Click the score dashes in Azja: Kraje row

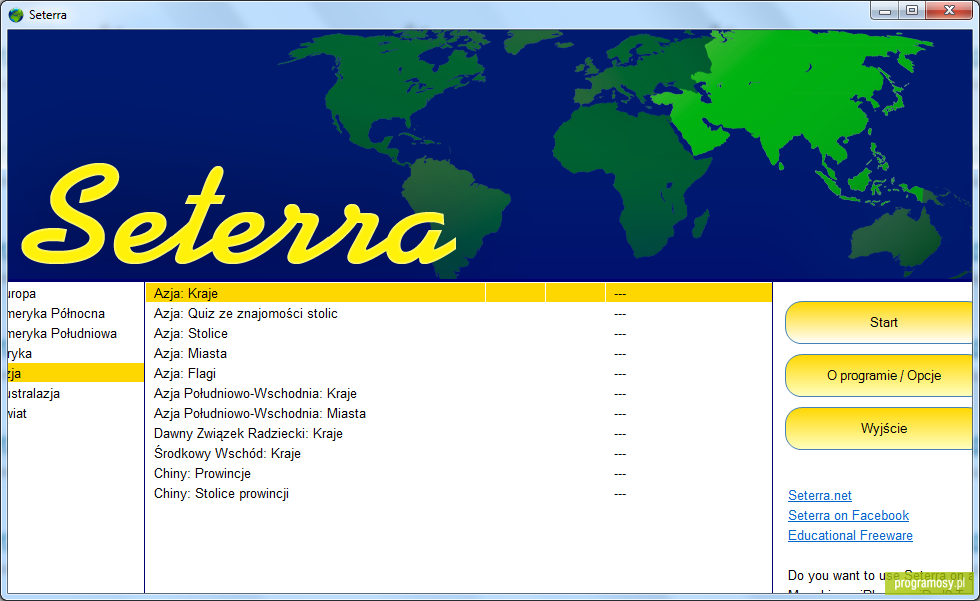click(619, 294)
